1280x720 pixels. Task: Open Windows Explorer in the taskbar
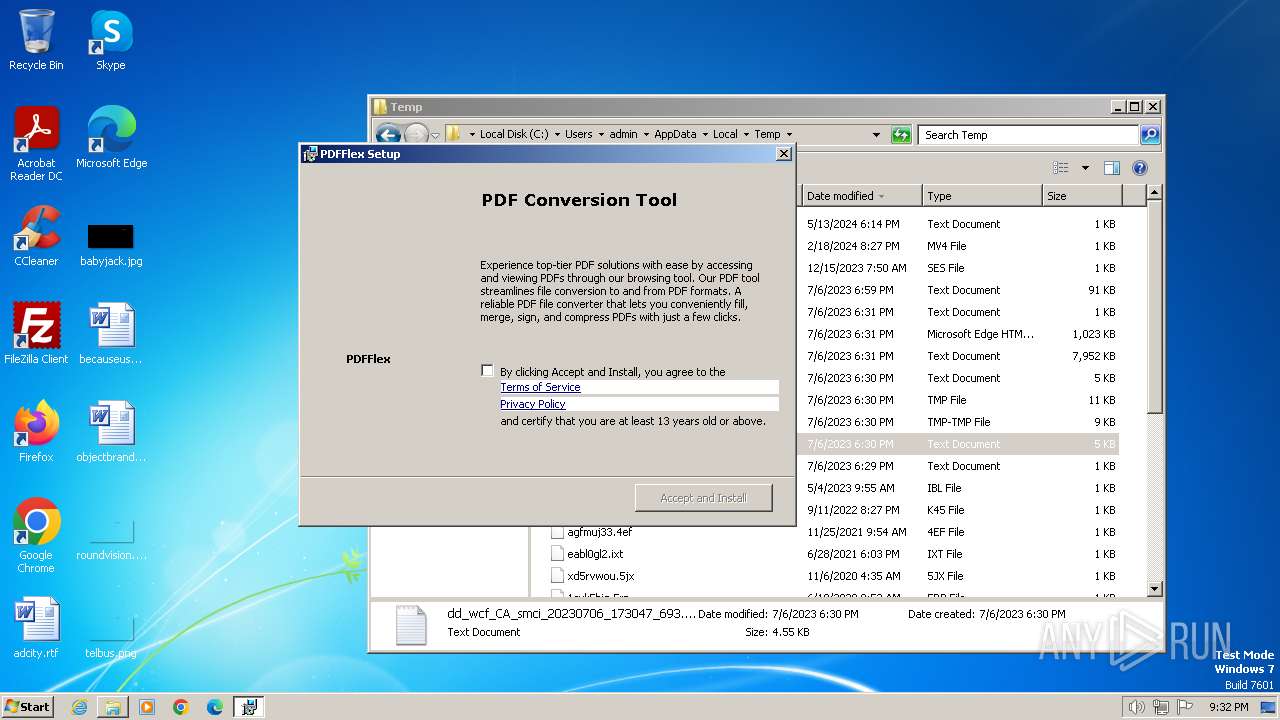113,707
